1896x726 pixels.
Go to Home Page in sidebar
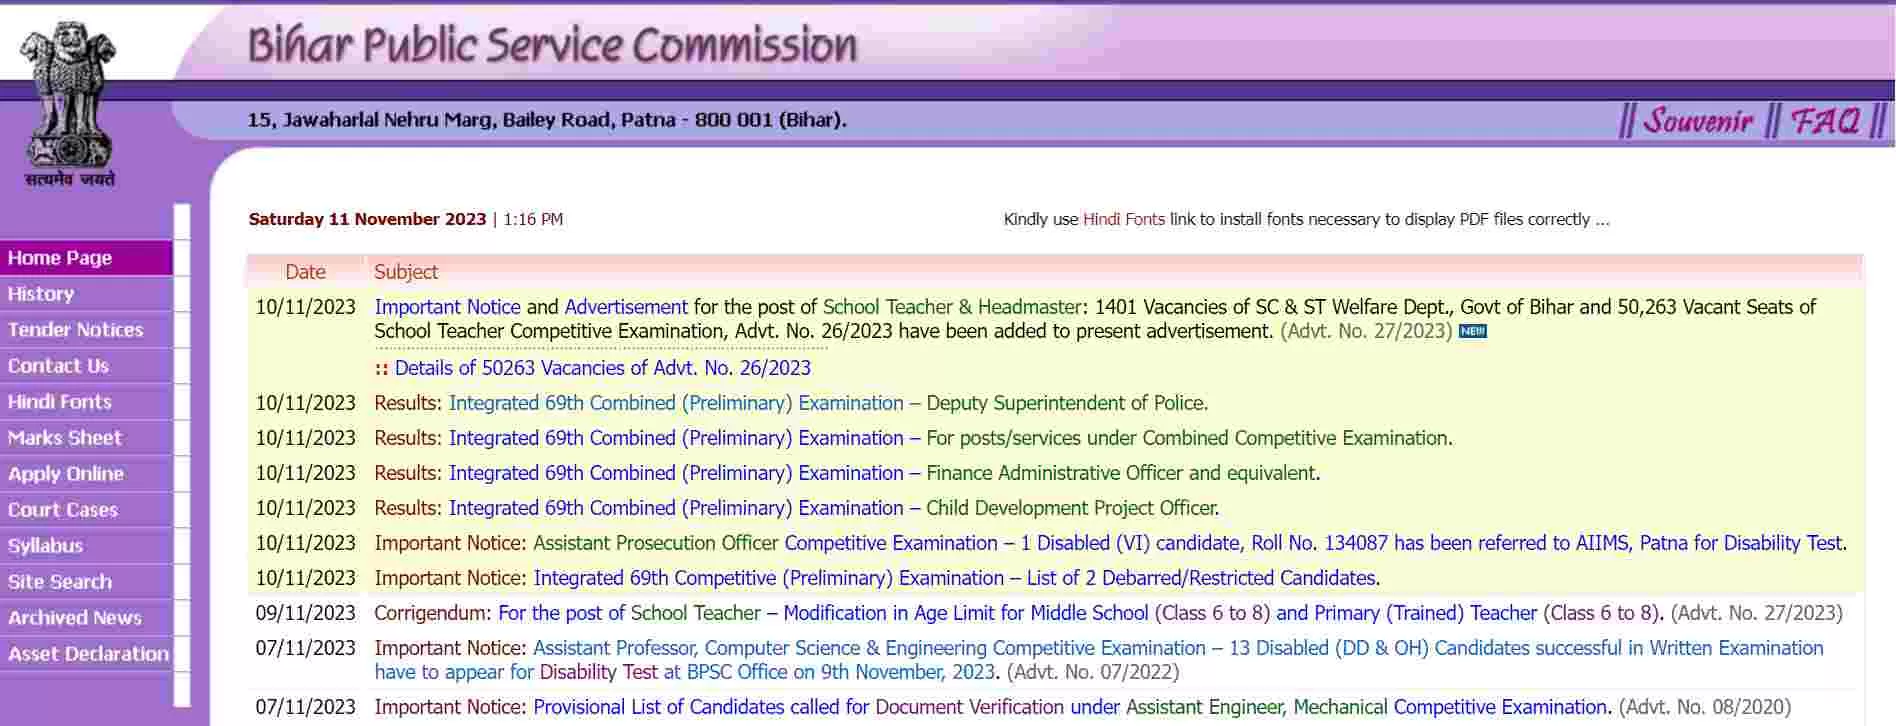click(86, 258)
